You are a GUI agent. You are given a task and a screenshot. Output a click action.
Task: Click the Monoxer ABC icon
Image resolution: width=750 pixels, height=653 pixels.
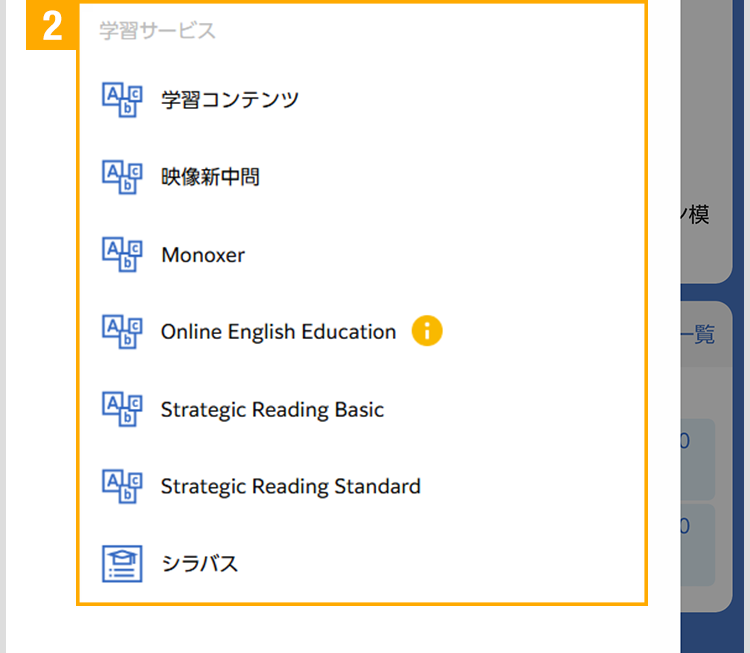pos(123,254)
